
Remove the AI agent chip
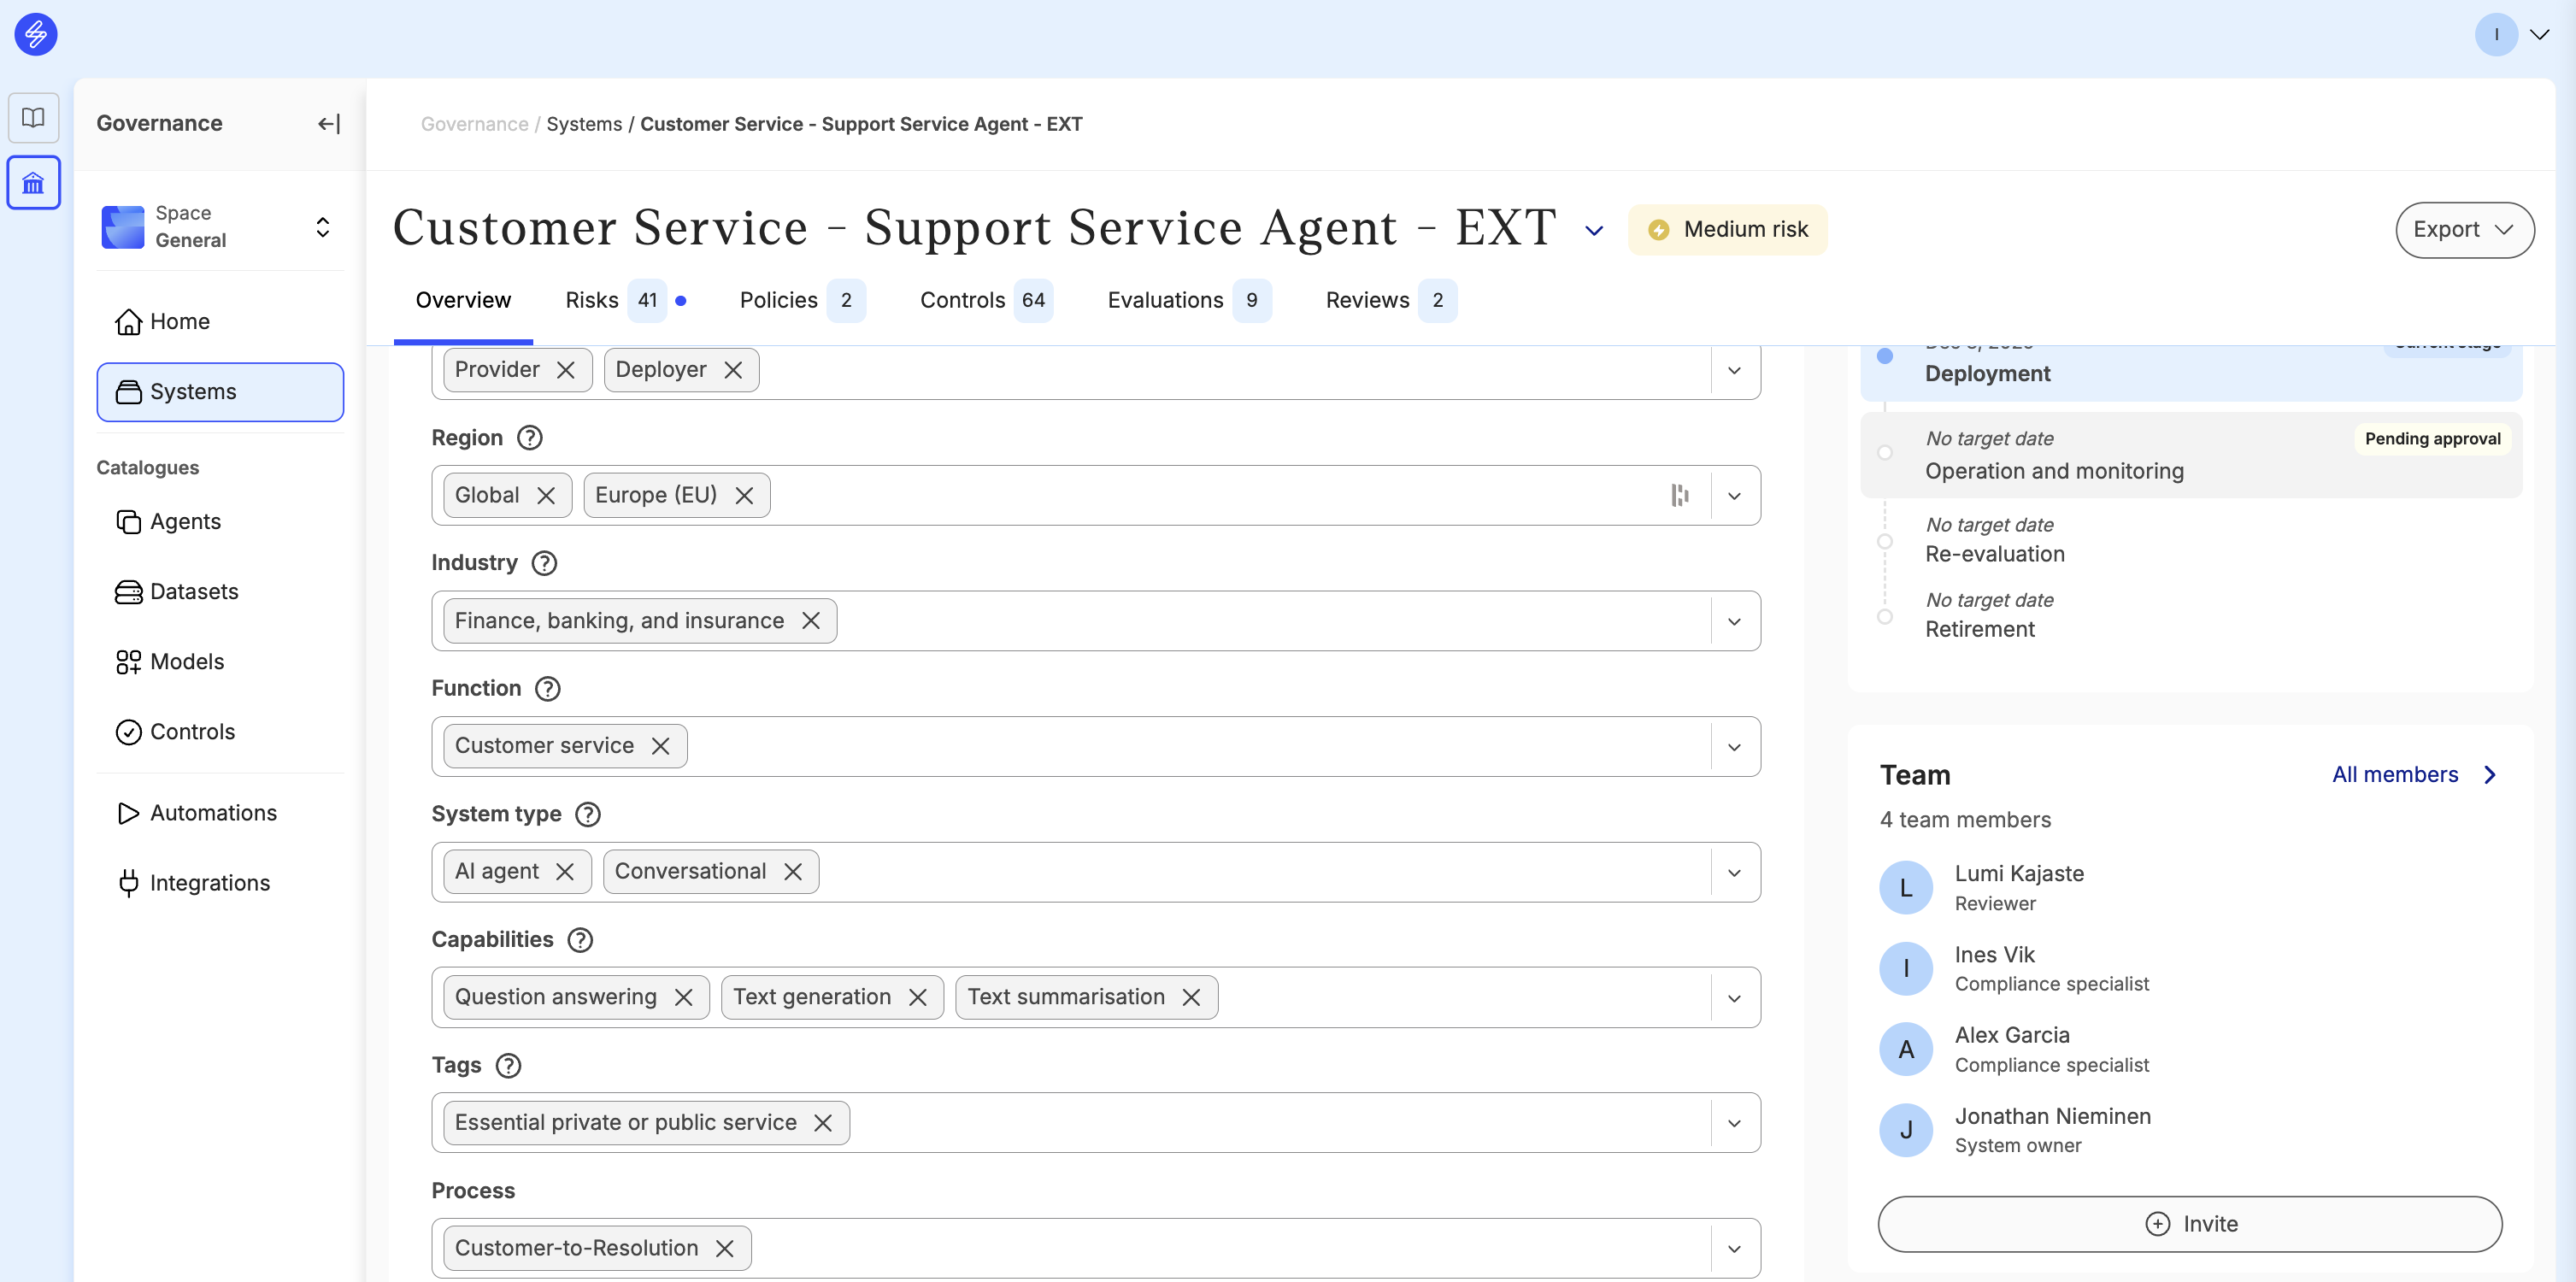pyautogui.click(x=565, y=872)
